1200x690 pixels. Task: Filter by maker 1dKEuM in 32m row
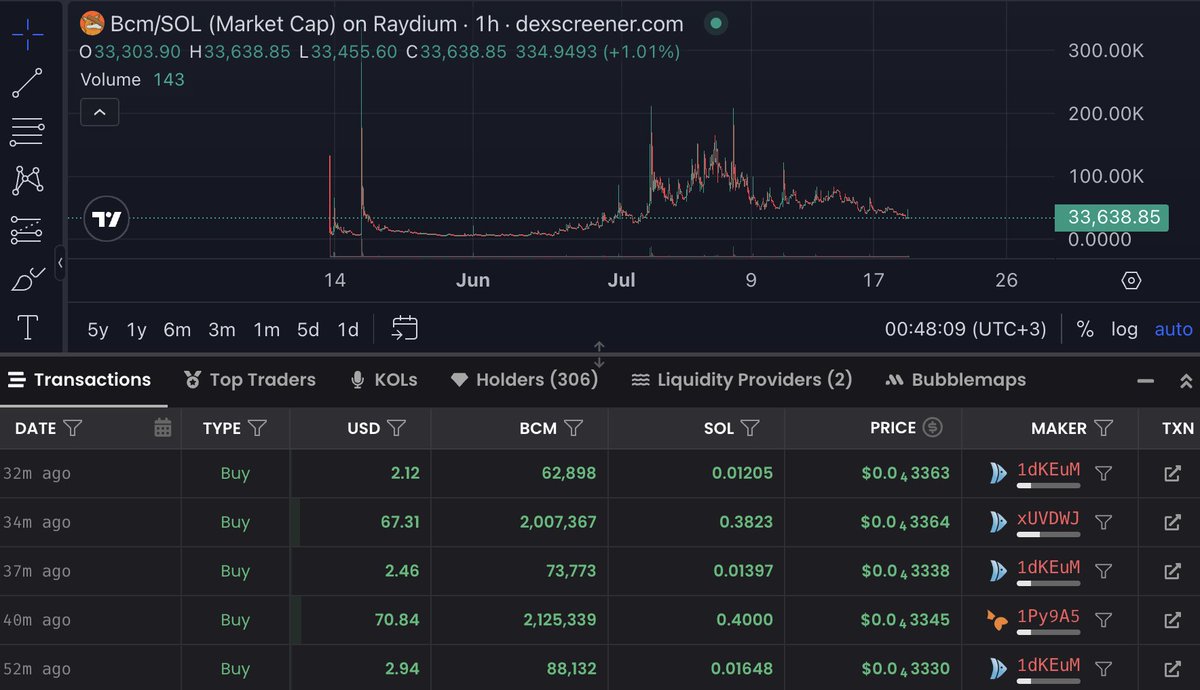(x=1103, y=473)
